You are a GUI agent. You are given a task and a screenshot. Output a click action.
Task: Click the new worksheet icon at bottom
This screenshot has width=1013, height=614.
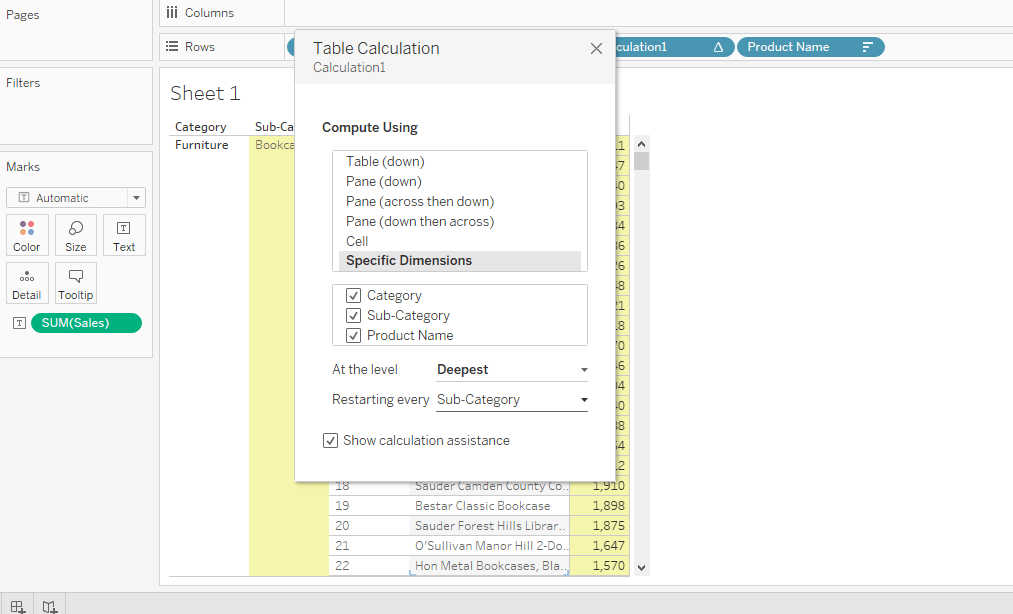(18, 605)
